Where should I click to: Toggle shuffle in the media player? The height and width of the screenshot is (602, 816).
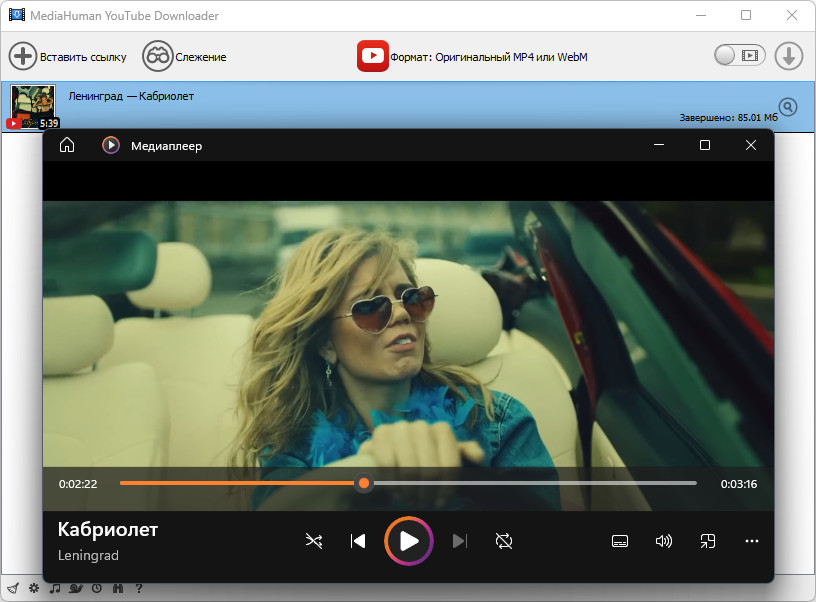314,541
